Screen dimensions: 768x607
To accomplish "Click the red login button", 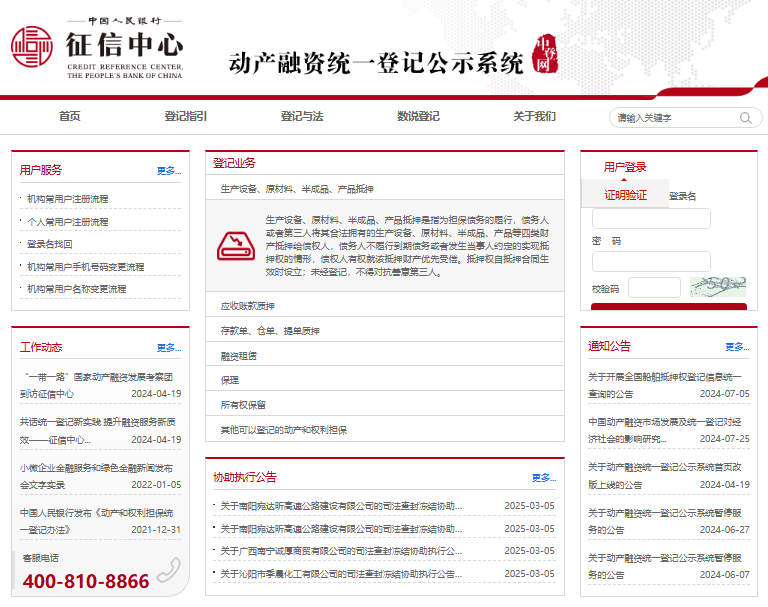I will pyautogui.click(x=669, y=307).
